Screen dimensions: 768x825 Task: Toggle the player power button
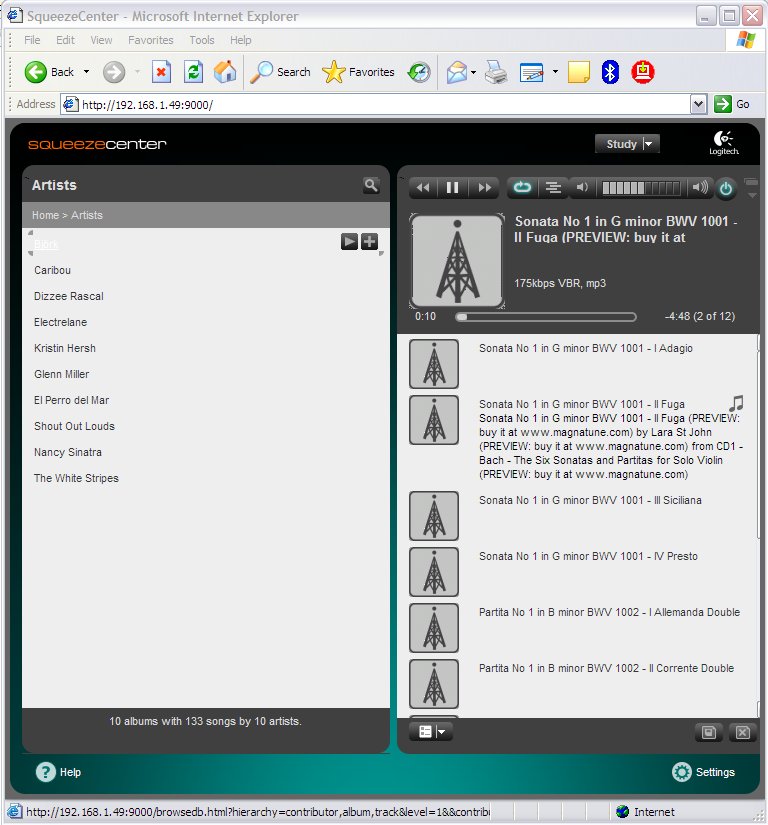point(726,188)
